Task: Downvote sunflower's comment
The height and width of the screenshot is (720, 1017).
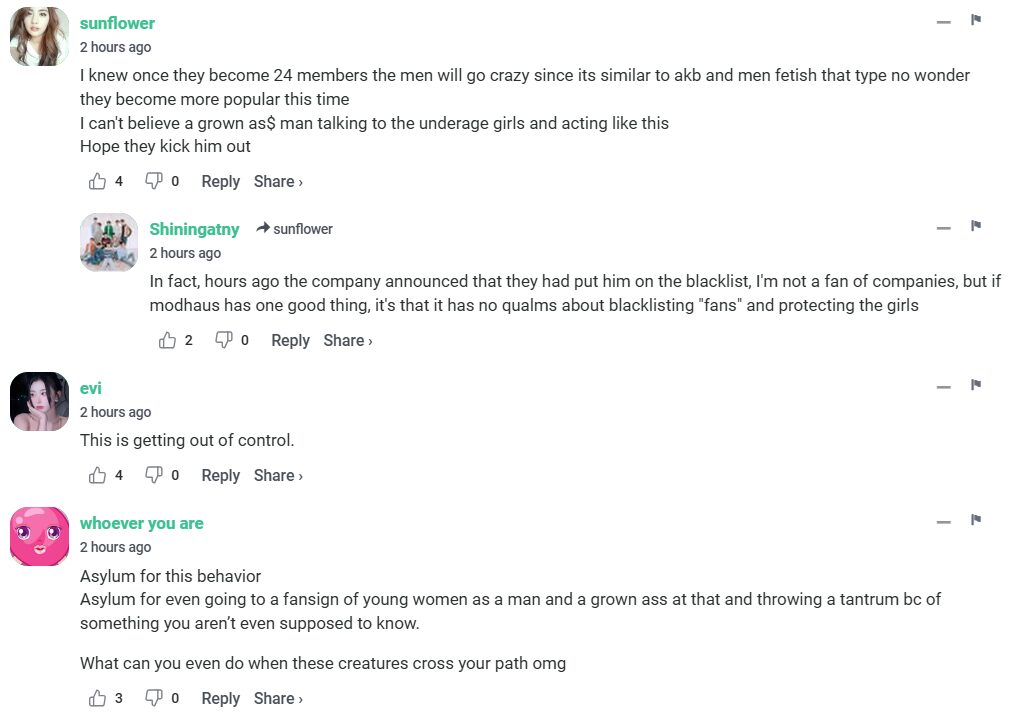Action: pyautogui.click(x=154, y=181)
